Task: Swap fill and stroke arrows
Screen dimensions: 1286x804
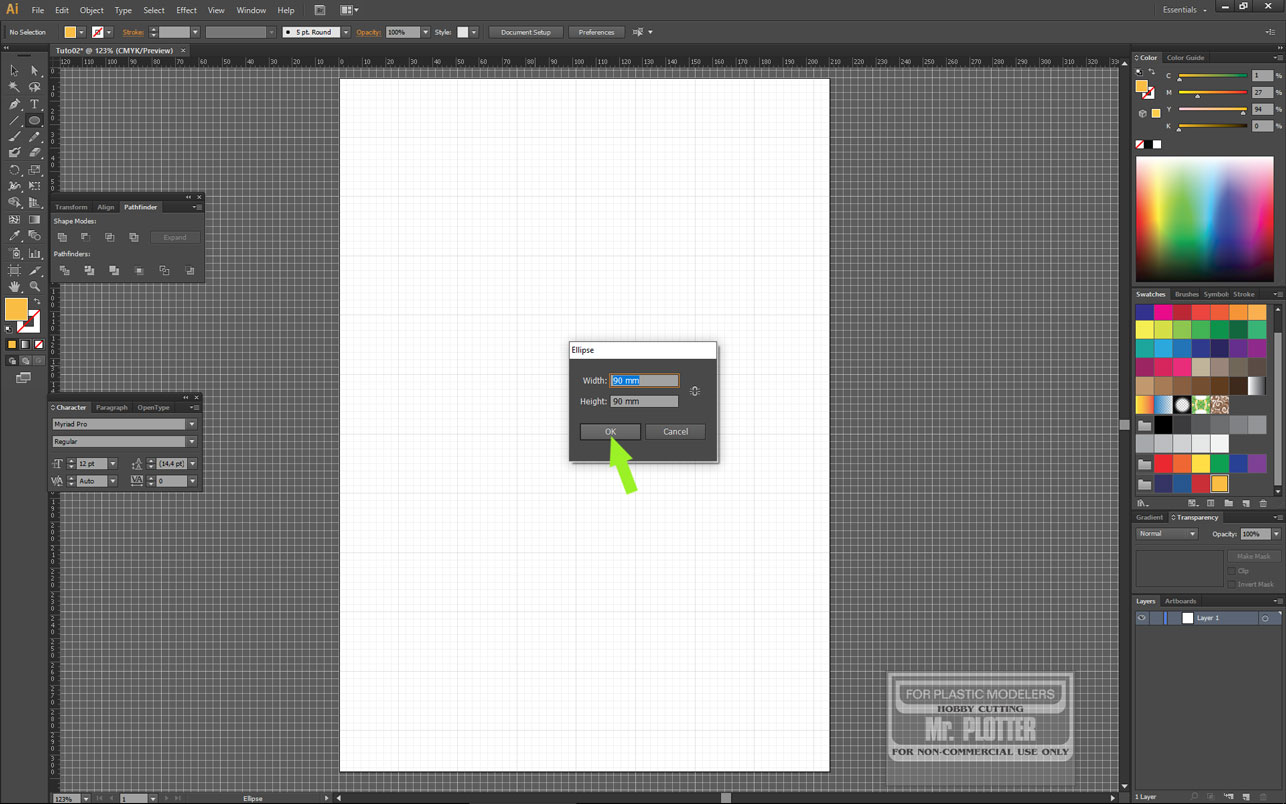Action: point(37,302)
